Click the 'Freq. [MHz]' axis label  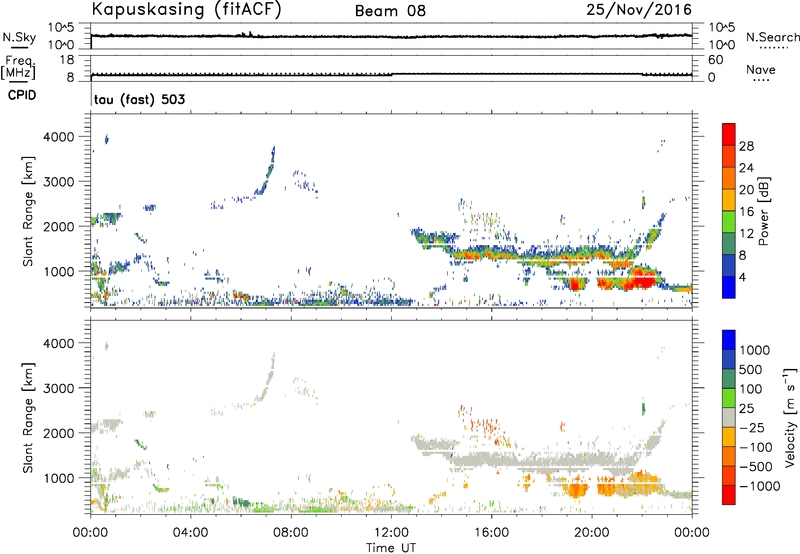point(18,67)
